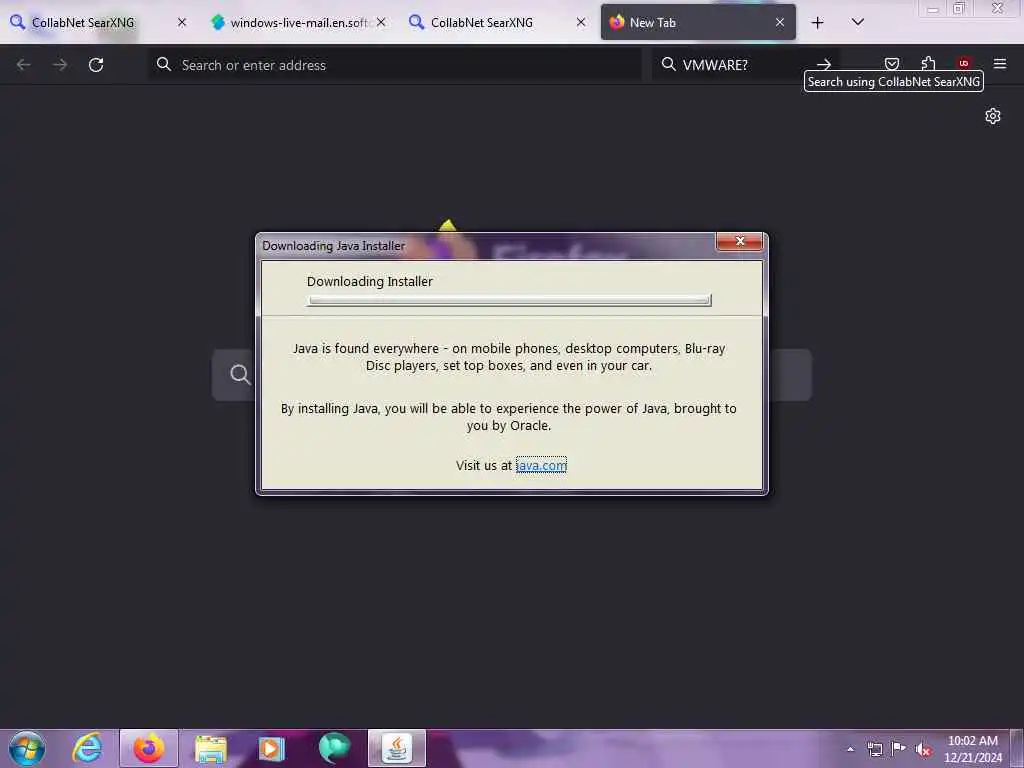The image size is (1024, 768).
Task: Close the second CollabNet SearXNG tab
Action: coord(581,23)
